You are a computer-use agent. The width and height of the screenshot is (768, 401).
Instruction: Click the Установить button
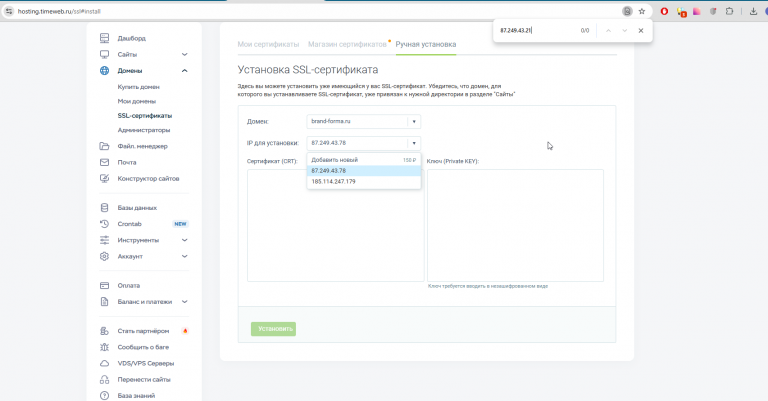(273, 329)
